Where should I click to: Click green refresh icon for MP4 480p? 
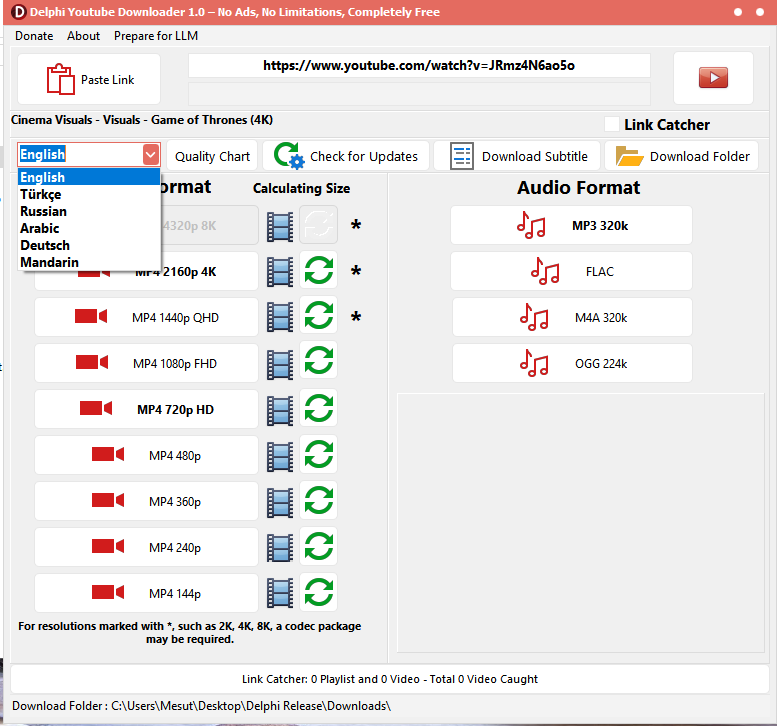click(319, 454)
